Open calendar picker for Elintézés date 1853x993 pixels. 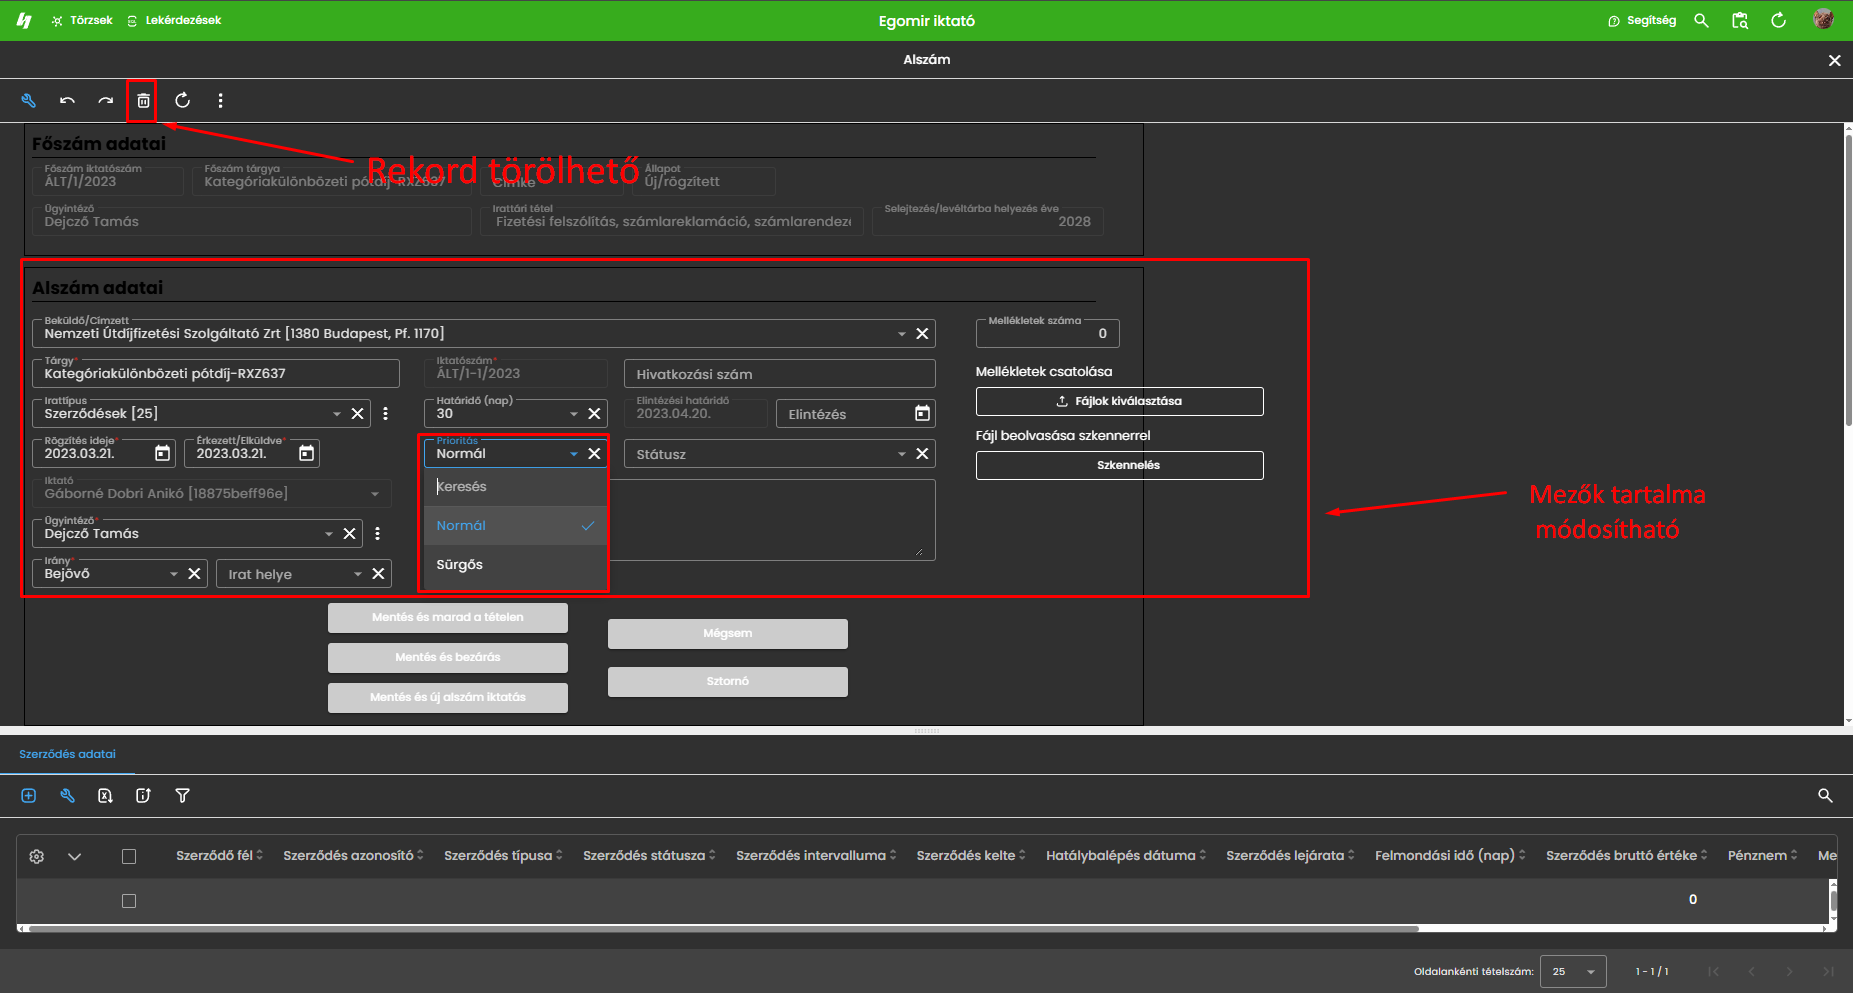coord(922,414)
